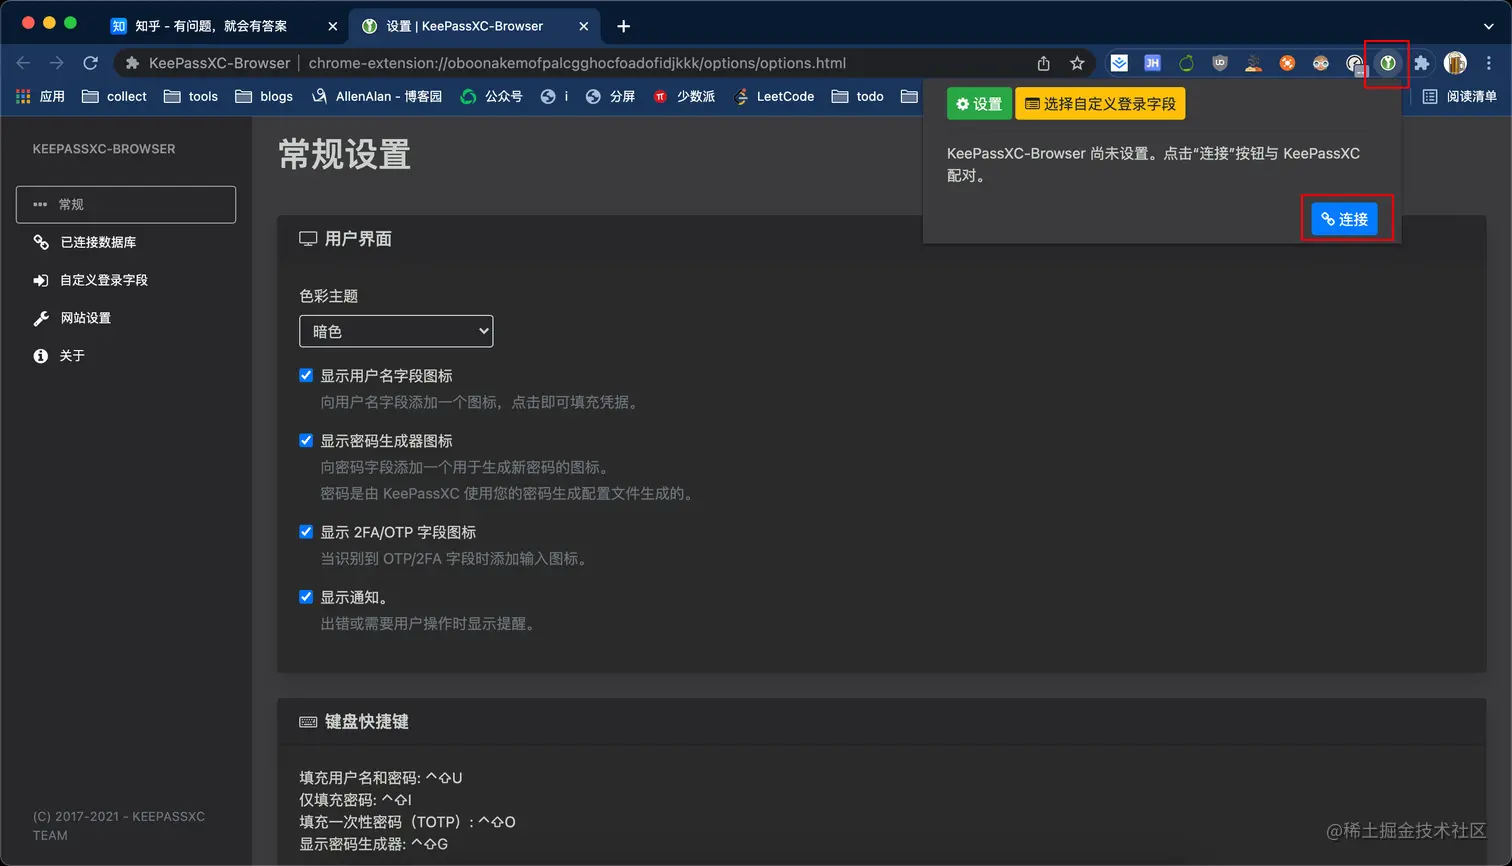1512x866 pixels.
Task: Click the 显示密码生成器 shortcut line
Action: 374,844
